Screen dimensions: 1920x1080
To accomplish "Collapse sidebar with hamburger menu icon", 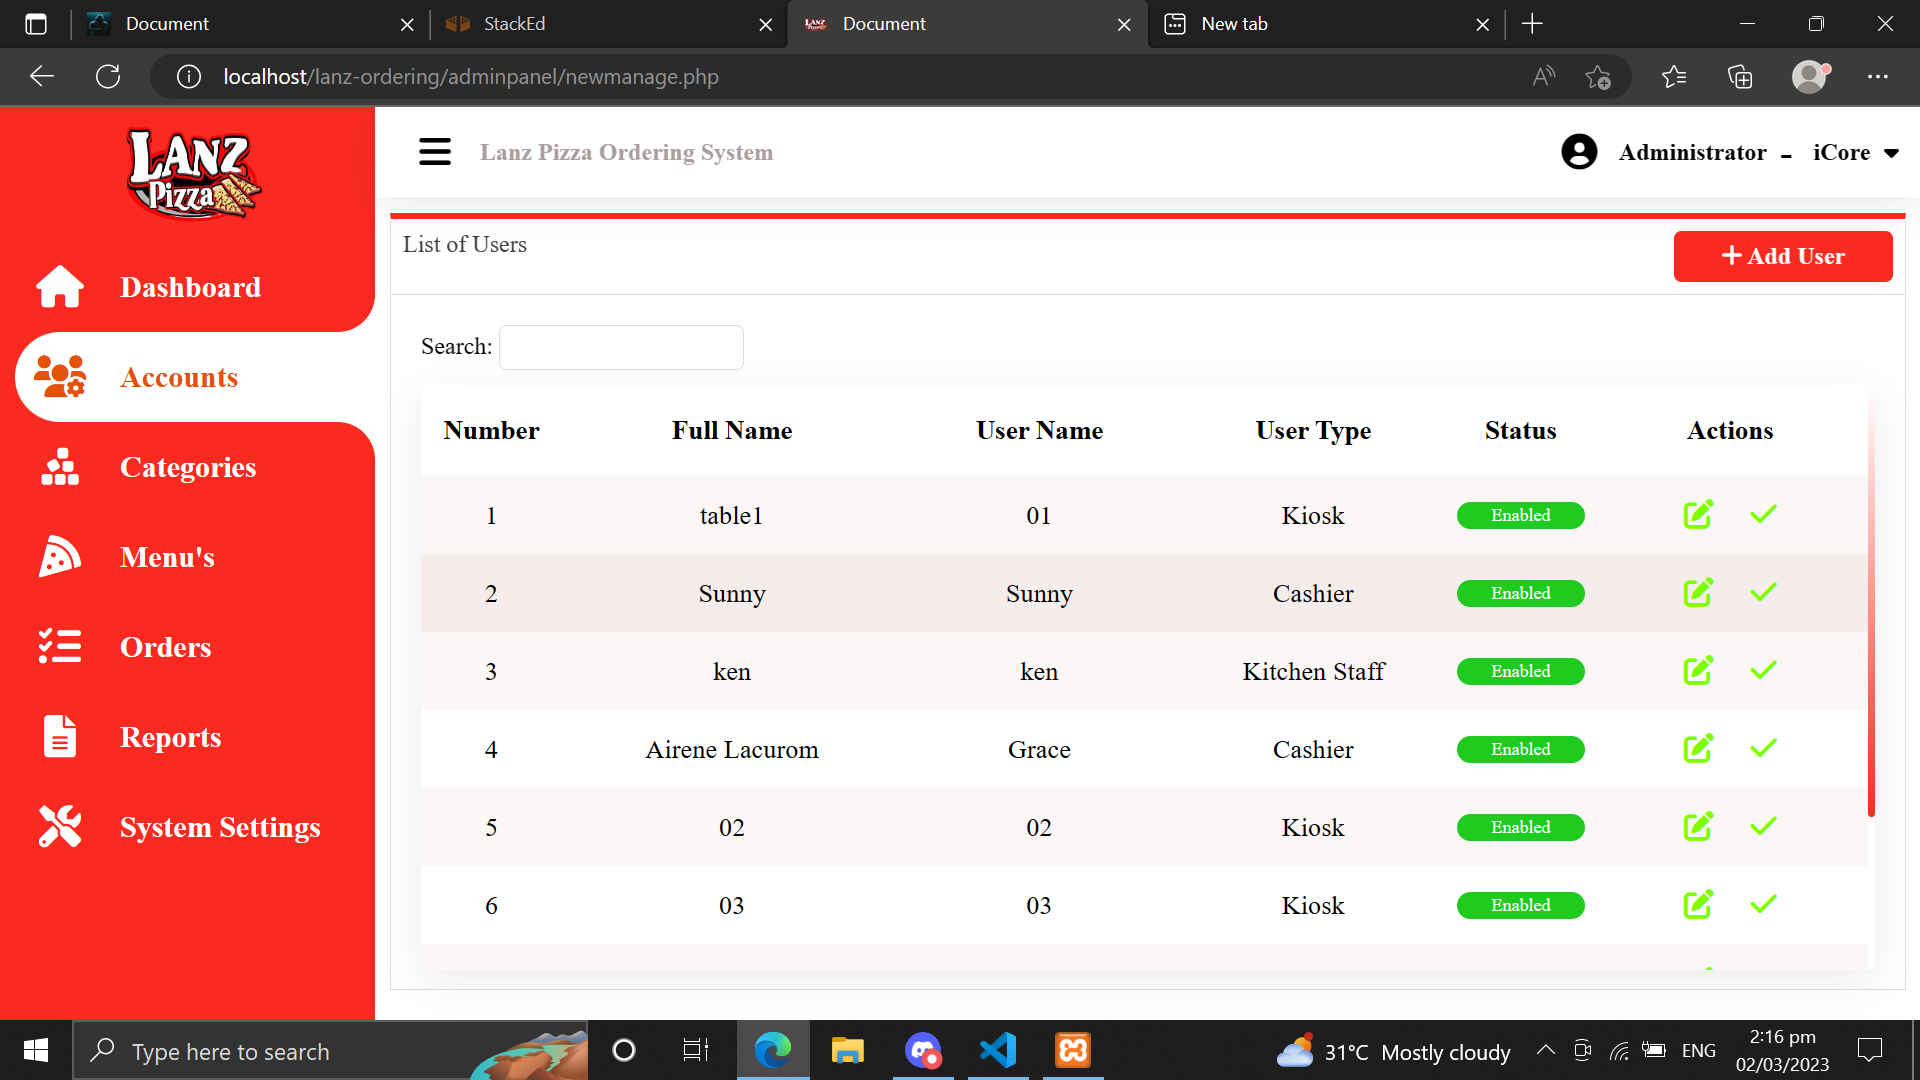I will (x=435, y=152).
